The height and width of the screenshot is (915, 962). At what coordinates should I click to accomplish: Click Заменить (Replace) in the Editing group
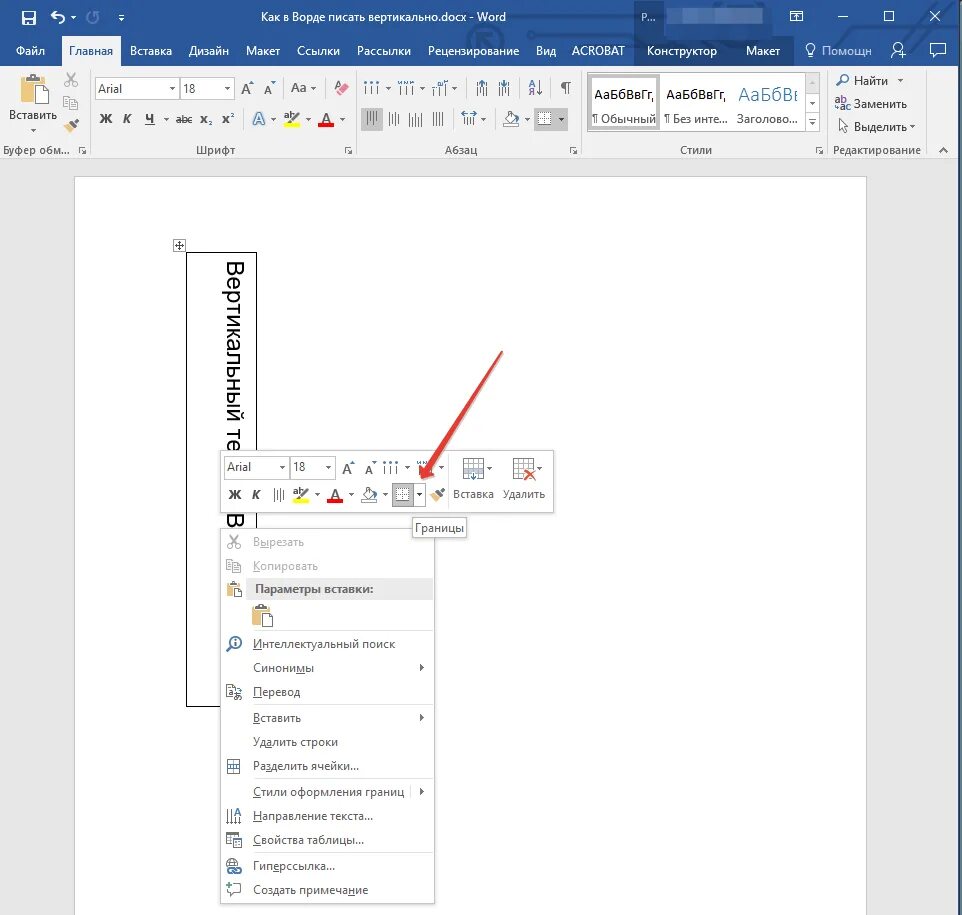tap(871, 104)
